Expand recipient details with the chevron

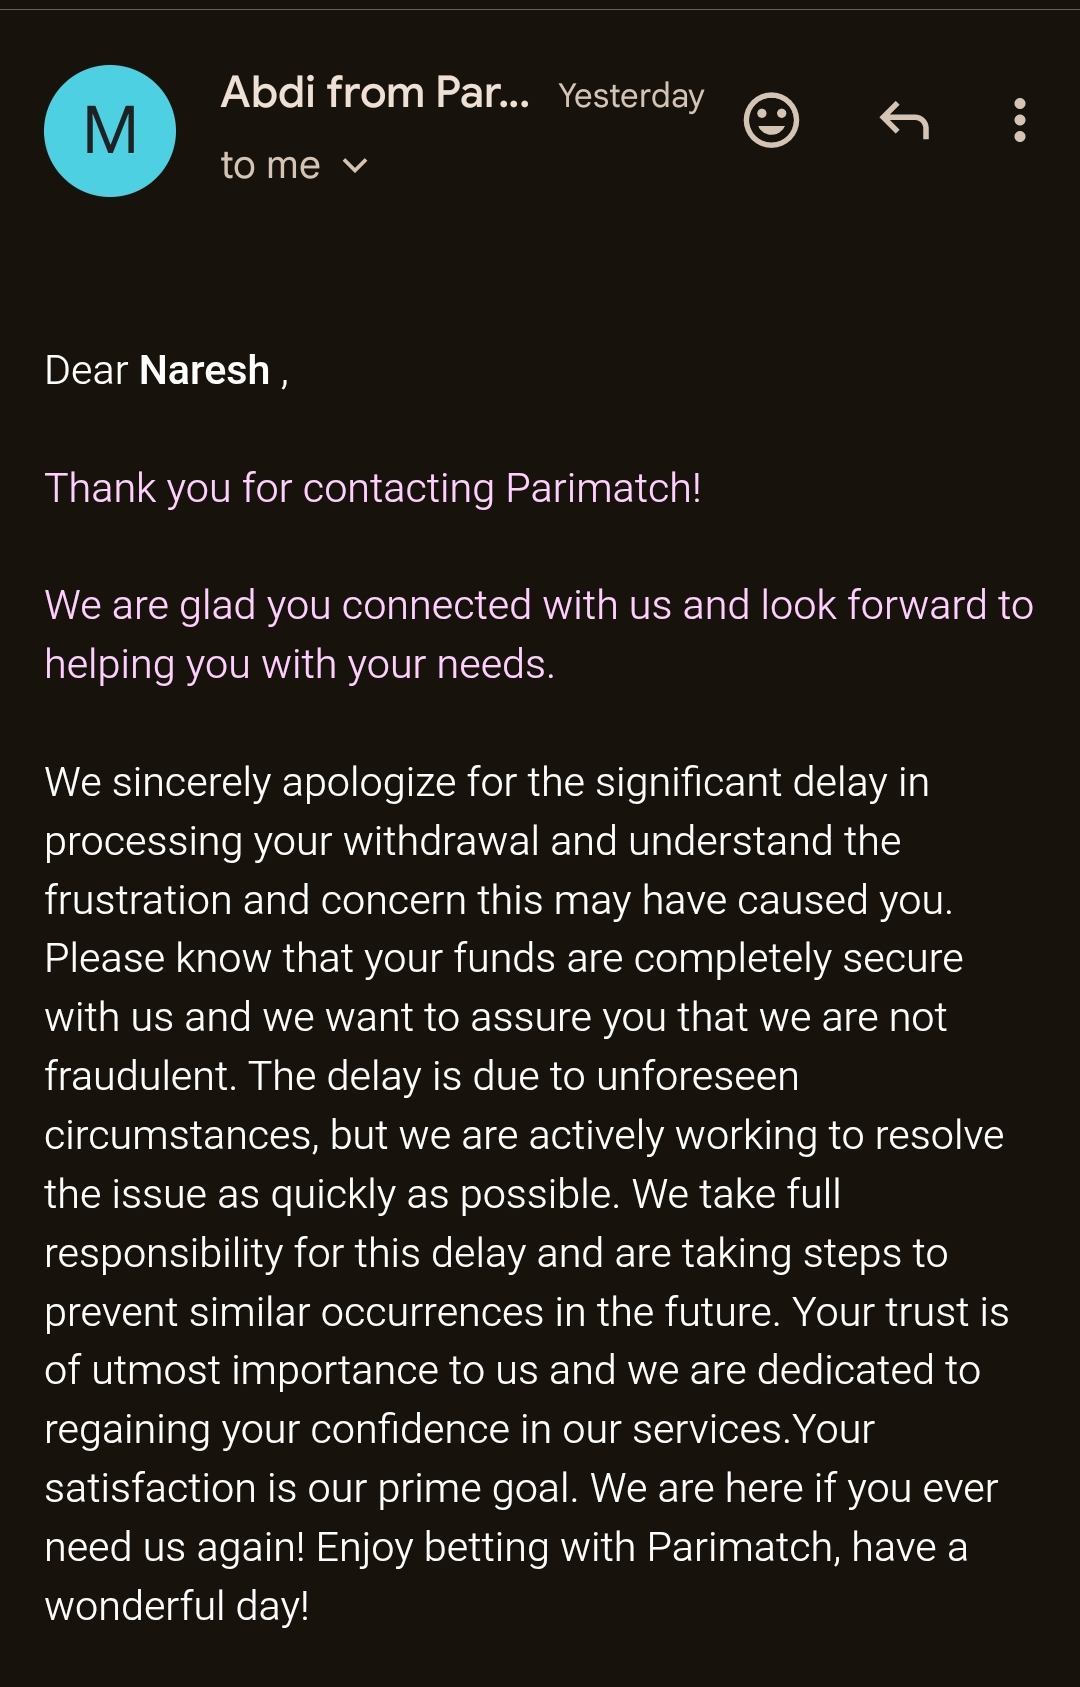tap(355, 166)
